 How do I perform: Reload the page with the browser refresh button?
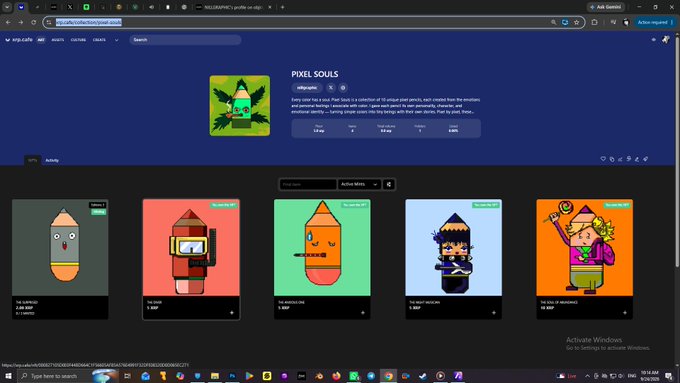pos(33,22)
